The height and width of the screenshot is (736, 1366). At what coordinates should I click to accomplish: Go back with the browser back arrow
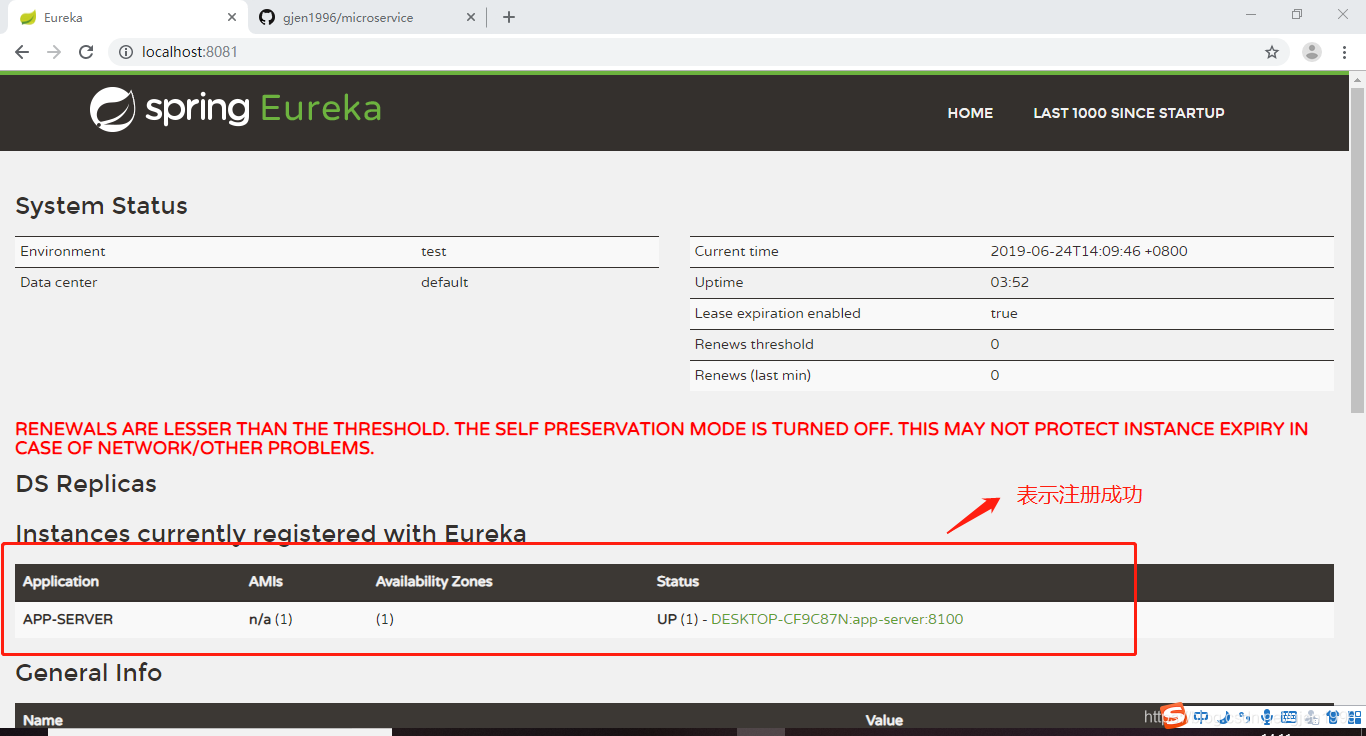coord(22,52)
